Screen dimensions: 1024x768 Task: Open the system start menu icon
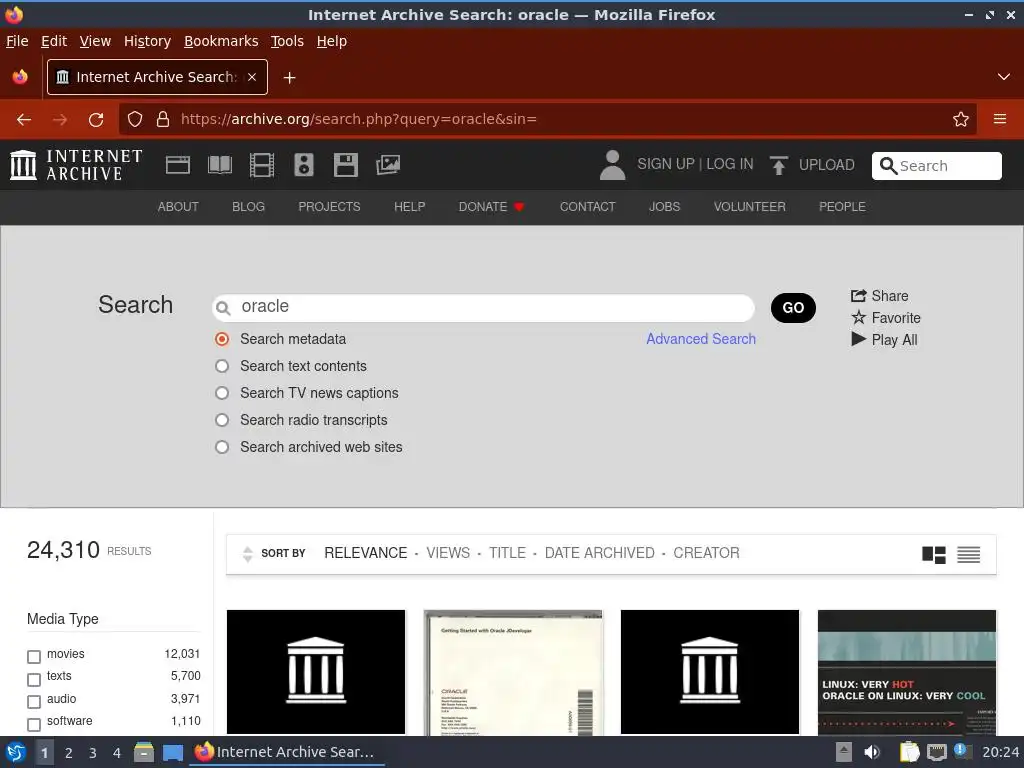pos(16,752)
